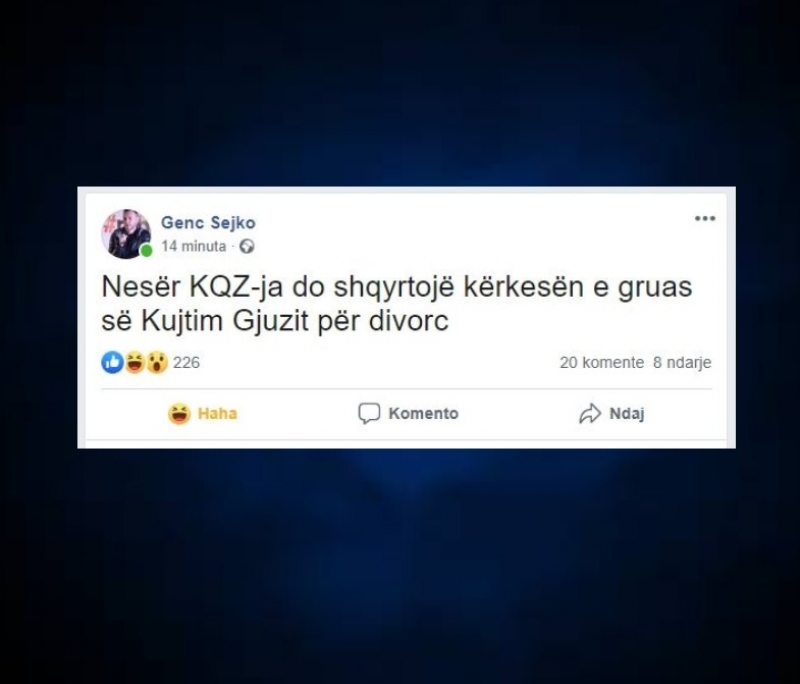Viewport: 800px width, 684px height.
Task: Click the public globe privacy icon
Action: [x=247, y=246]
